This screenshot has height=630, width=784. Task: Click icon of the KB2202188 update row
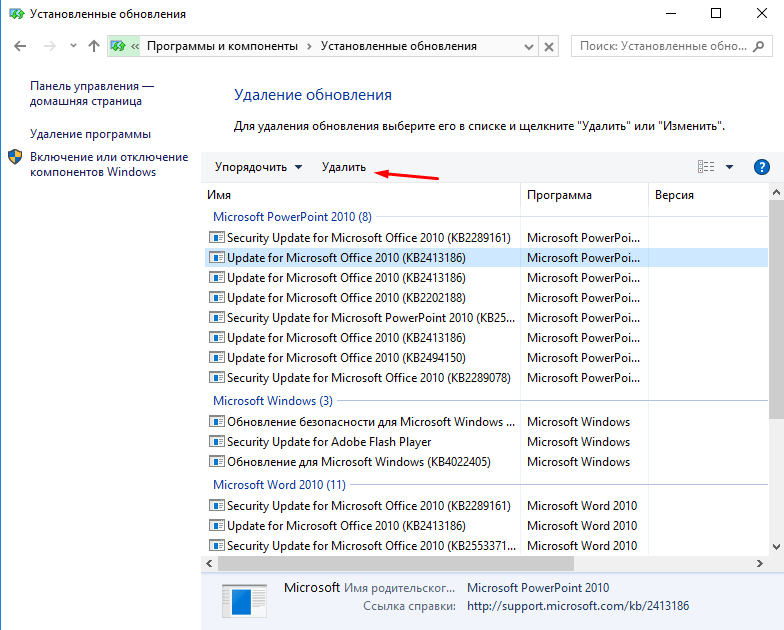[x=216, y=298]
